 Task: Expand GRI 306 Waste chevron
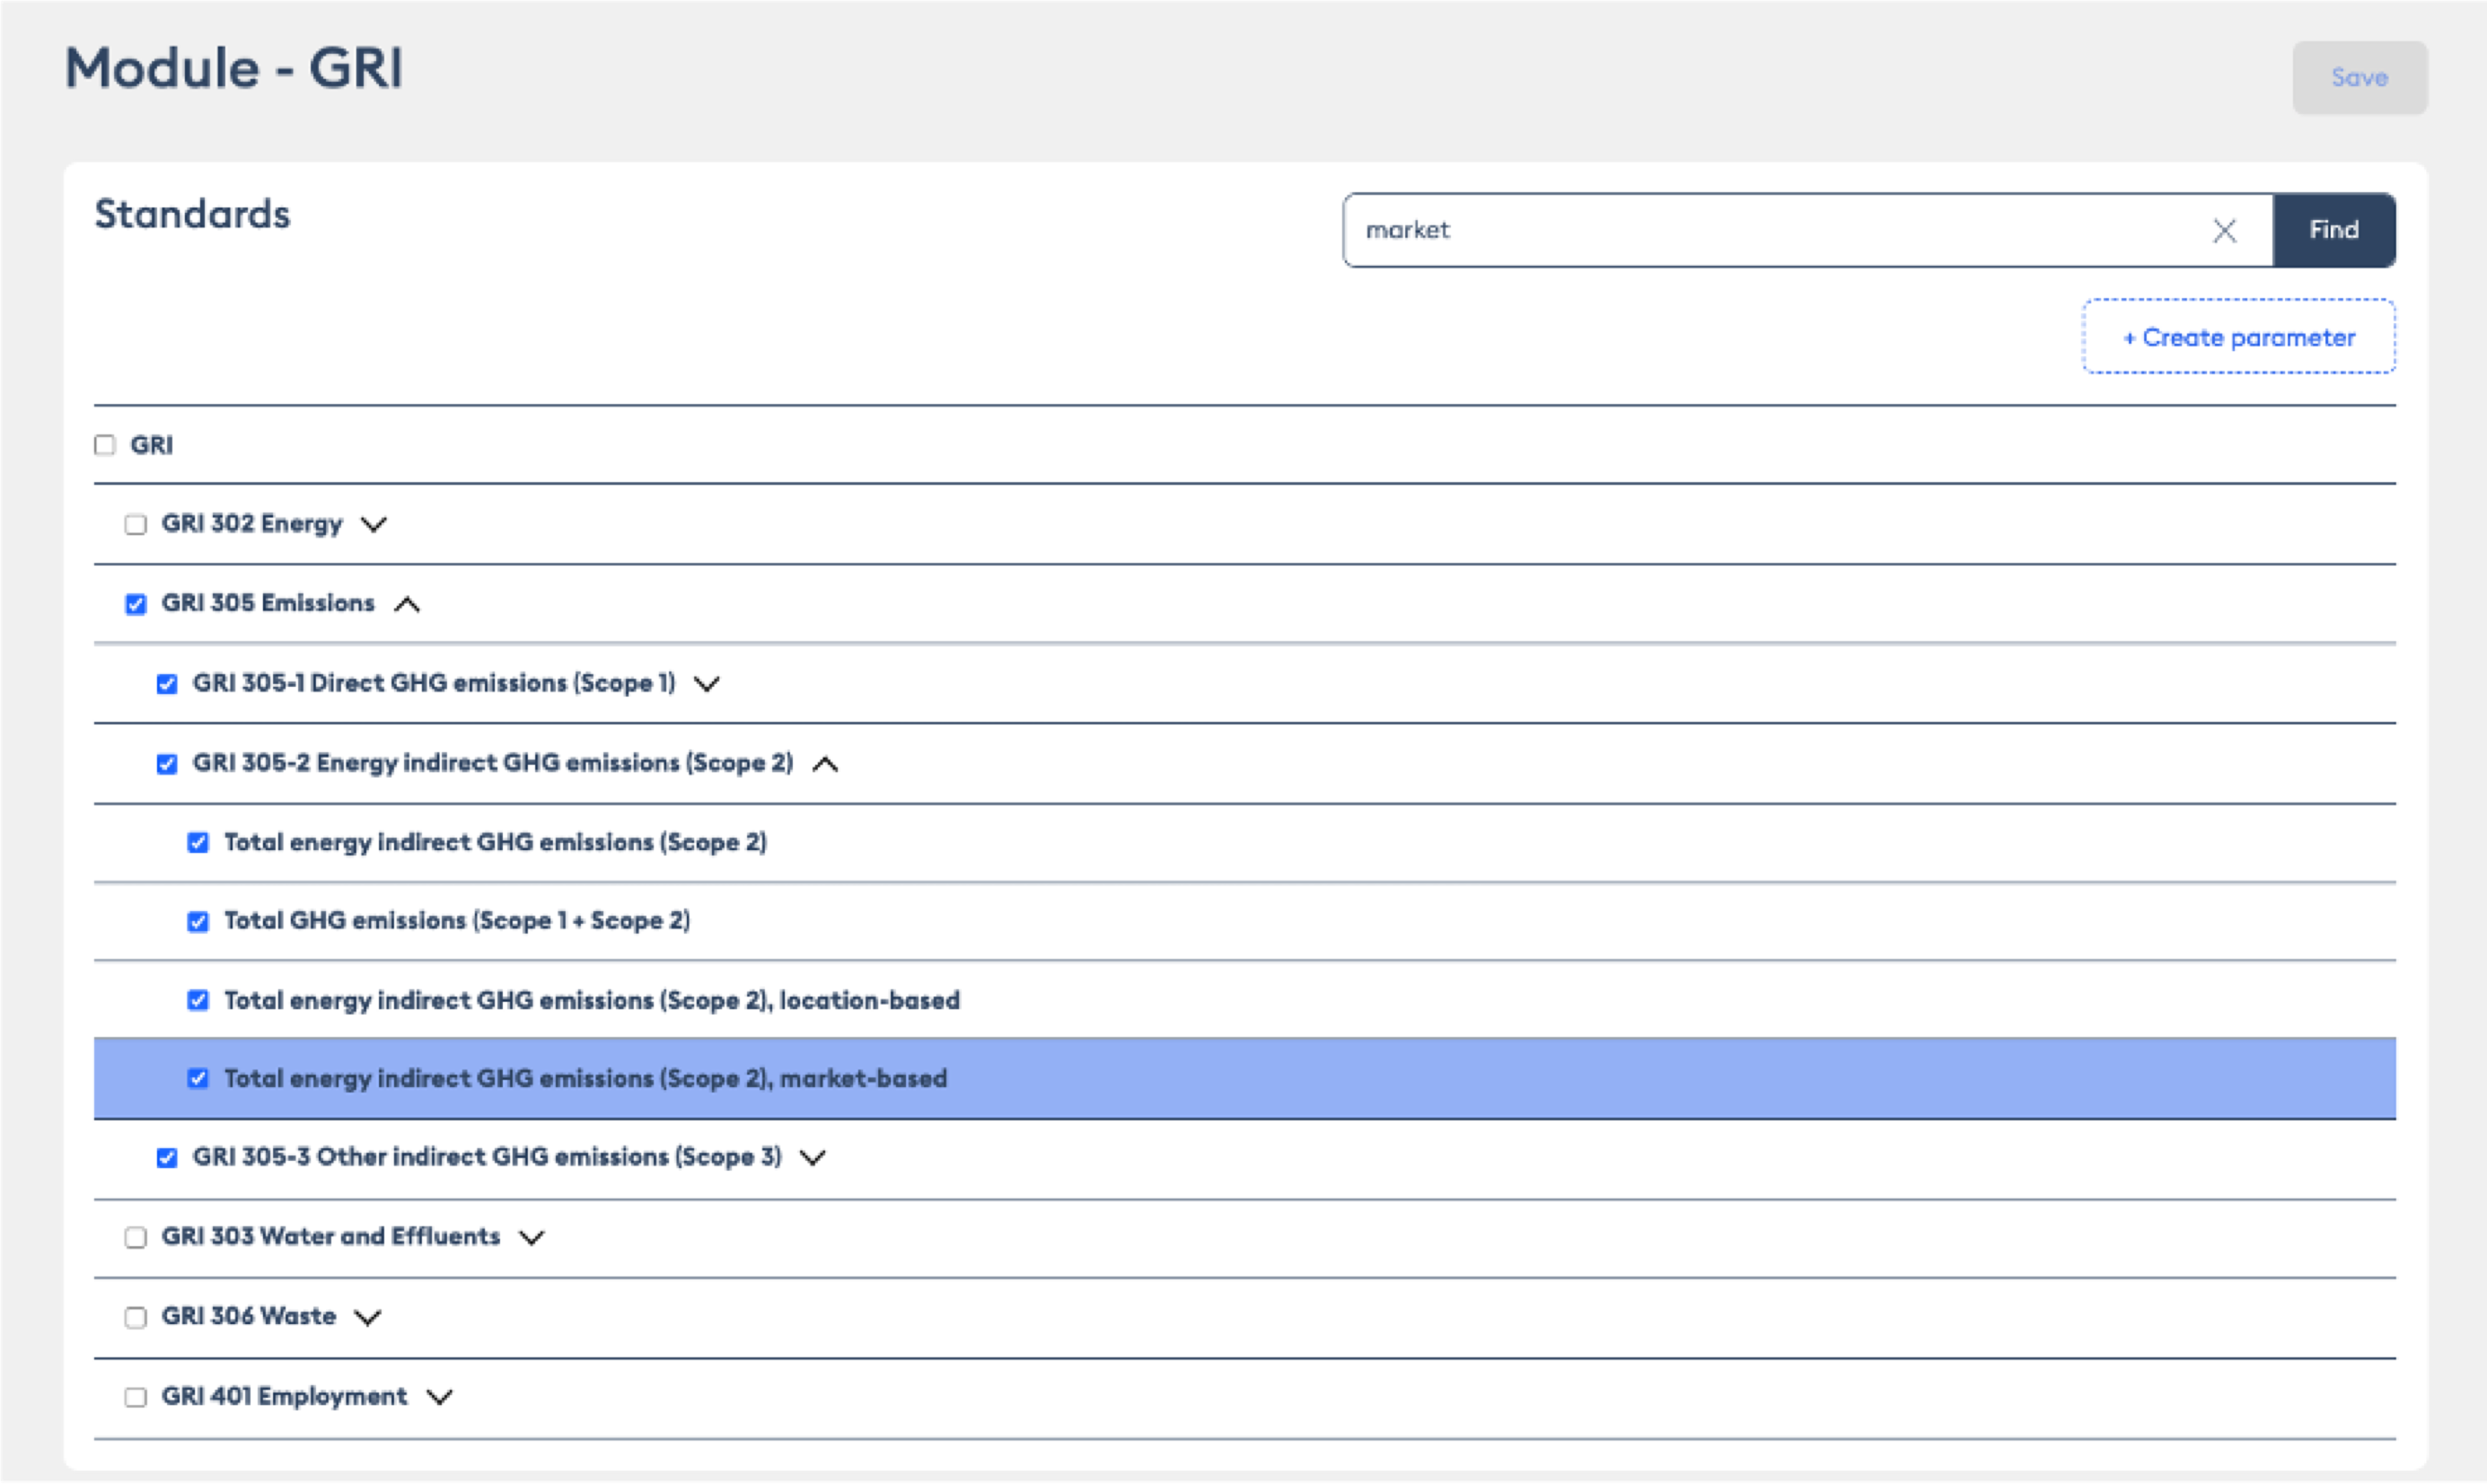(368, 1317)
